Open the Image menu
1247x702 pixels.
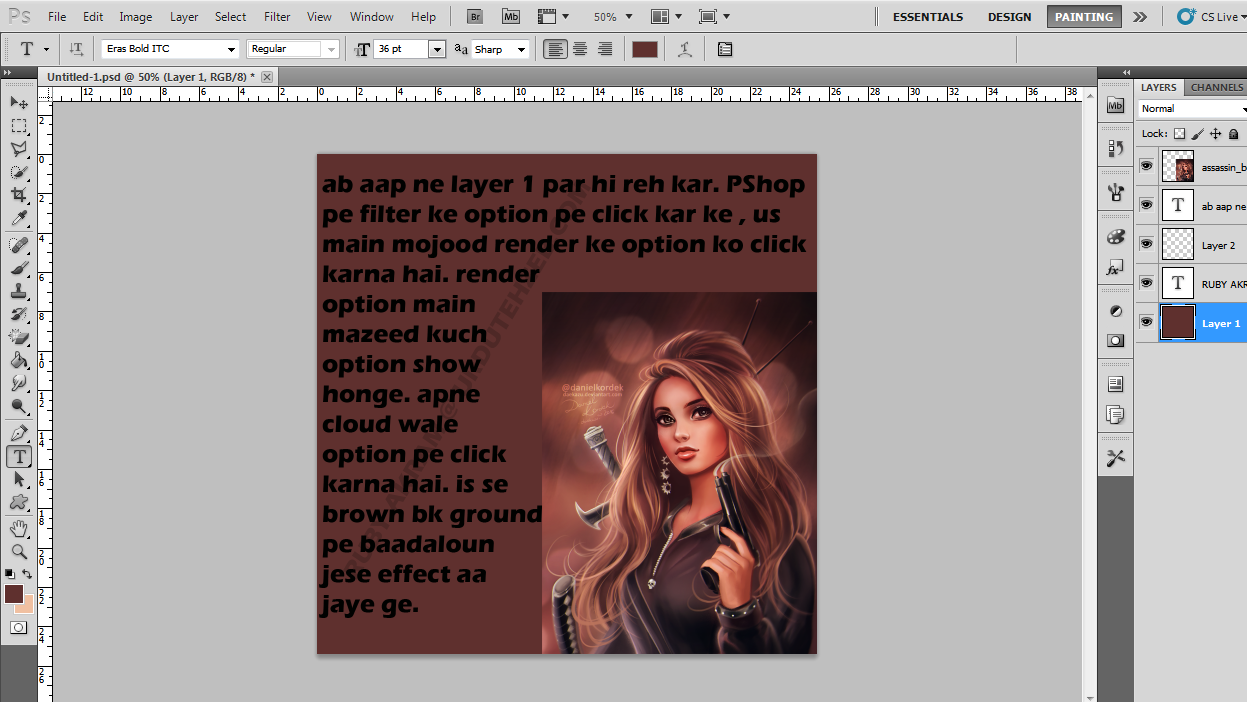click(x=136, y=17)
